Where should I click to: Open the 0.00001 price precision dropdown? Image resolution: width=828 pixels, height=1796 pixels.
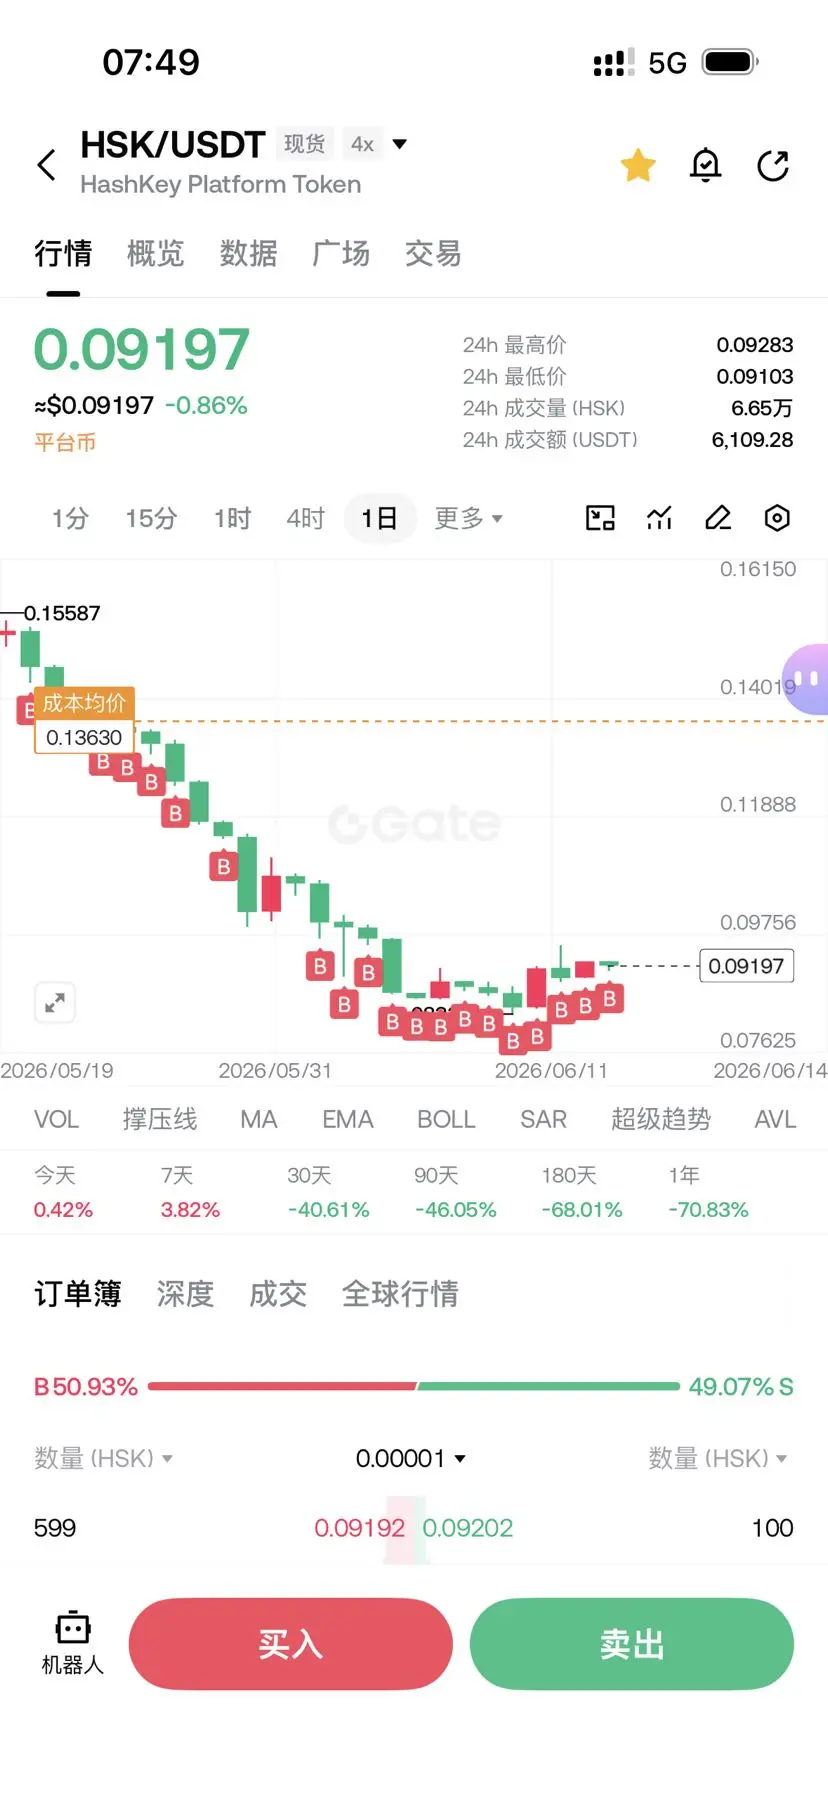[411, 1458]
